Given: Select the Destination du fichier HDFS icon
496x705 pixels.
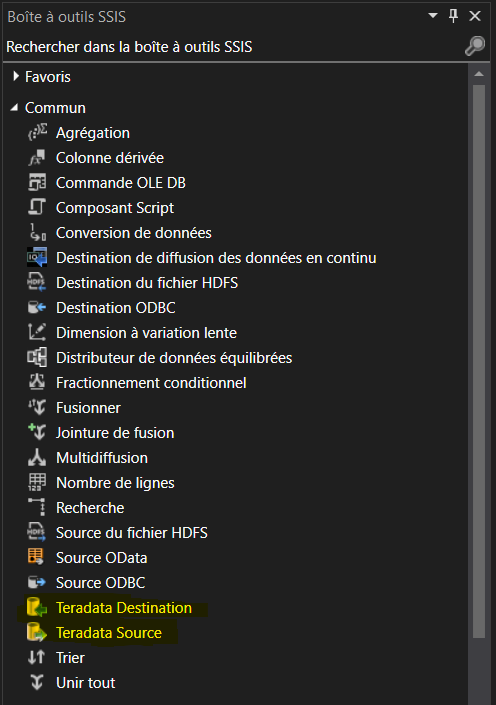Looking at the screenshot, I should click(37, 283).
